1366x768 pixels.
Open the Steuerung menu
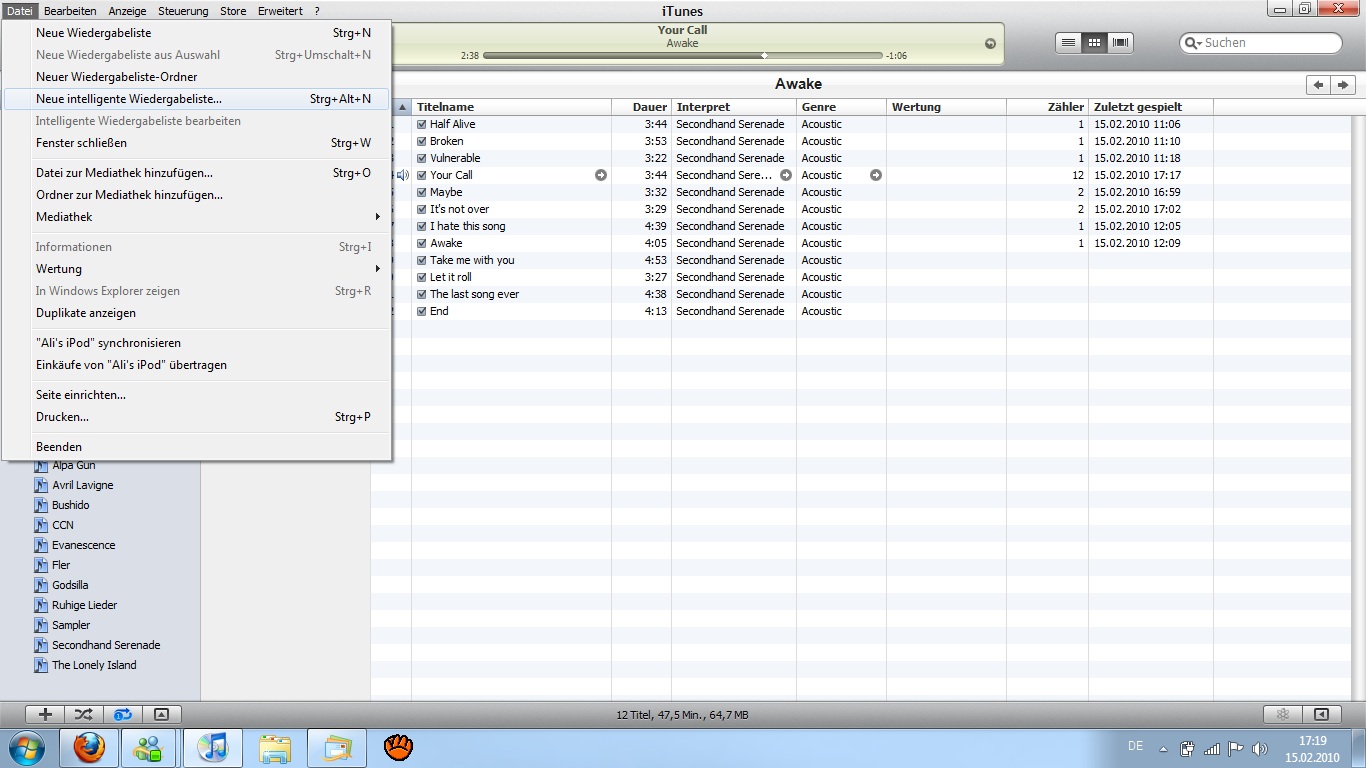pos(183,11)
